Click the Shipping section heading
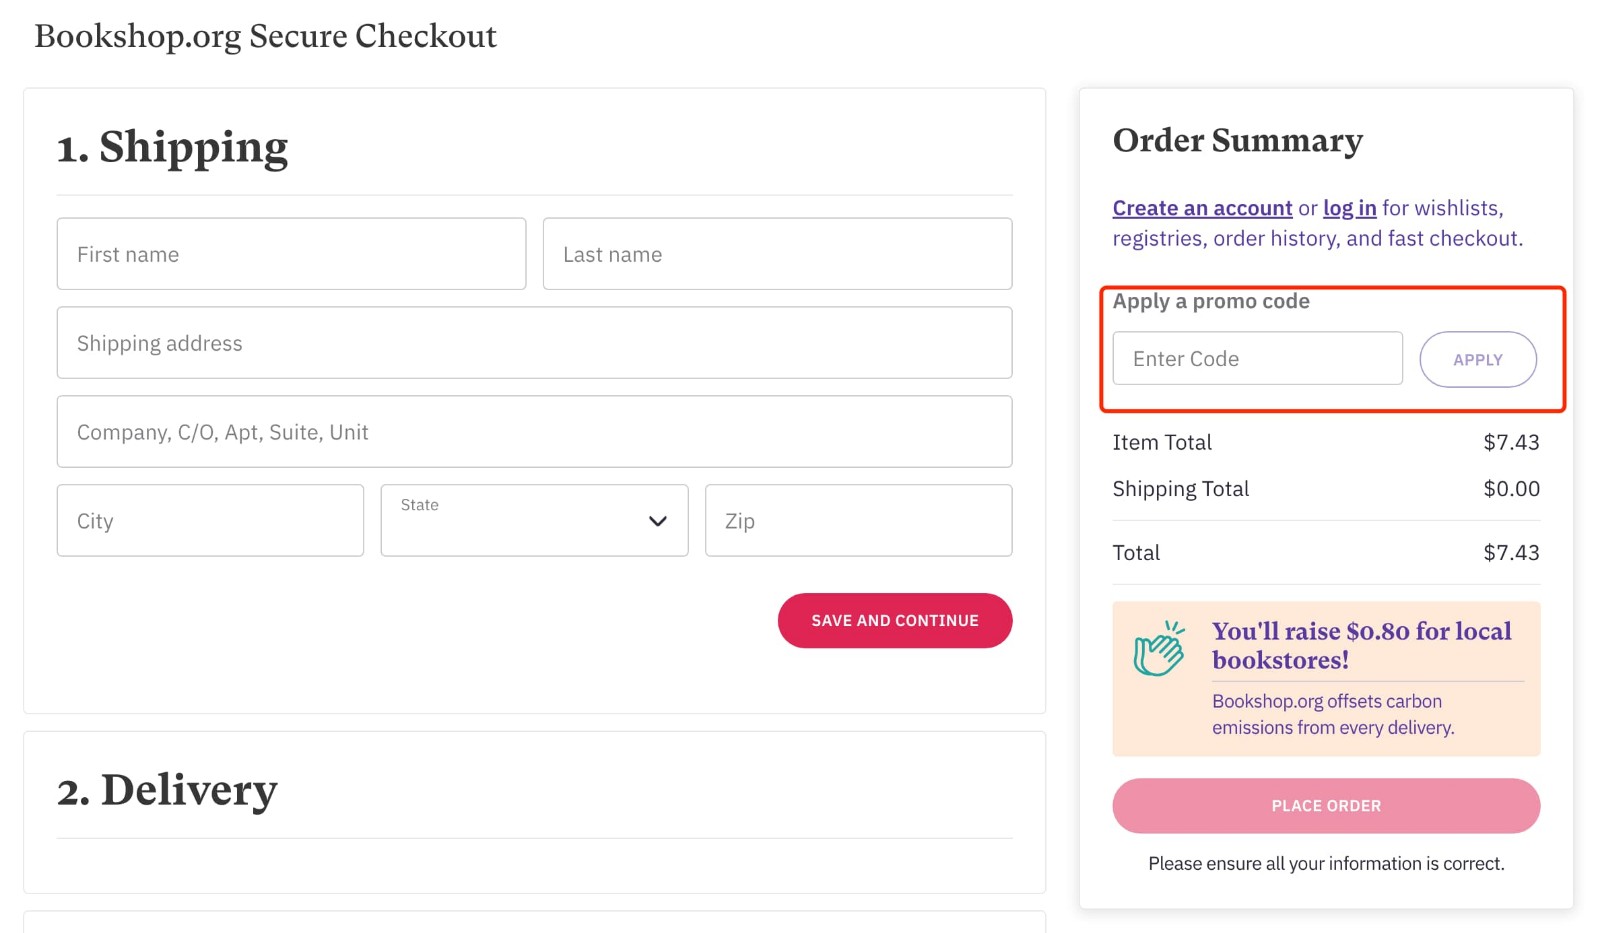 [x=173, y=147]
